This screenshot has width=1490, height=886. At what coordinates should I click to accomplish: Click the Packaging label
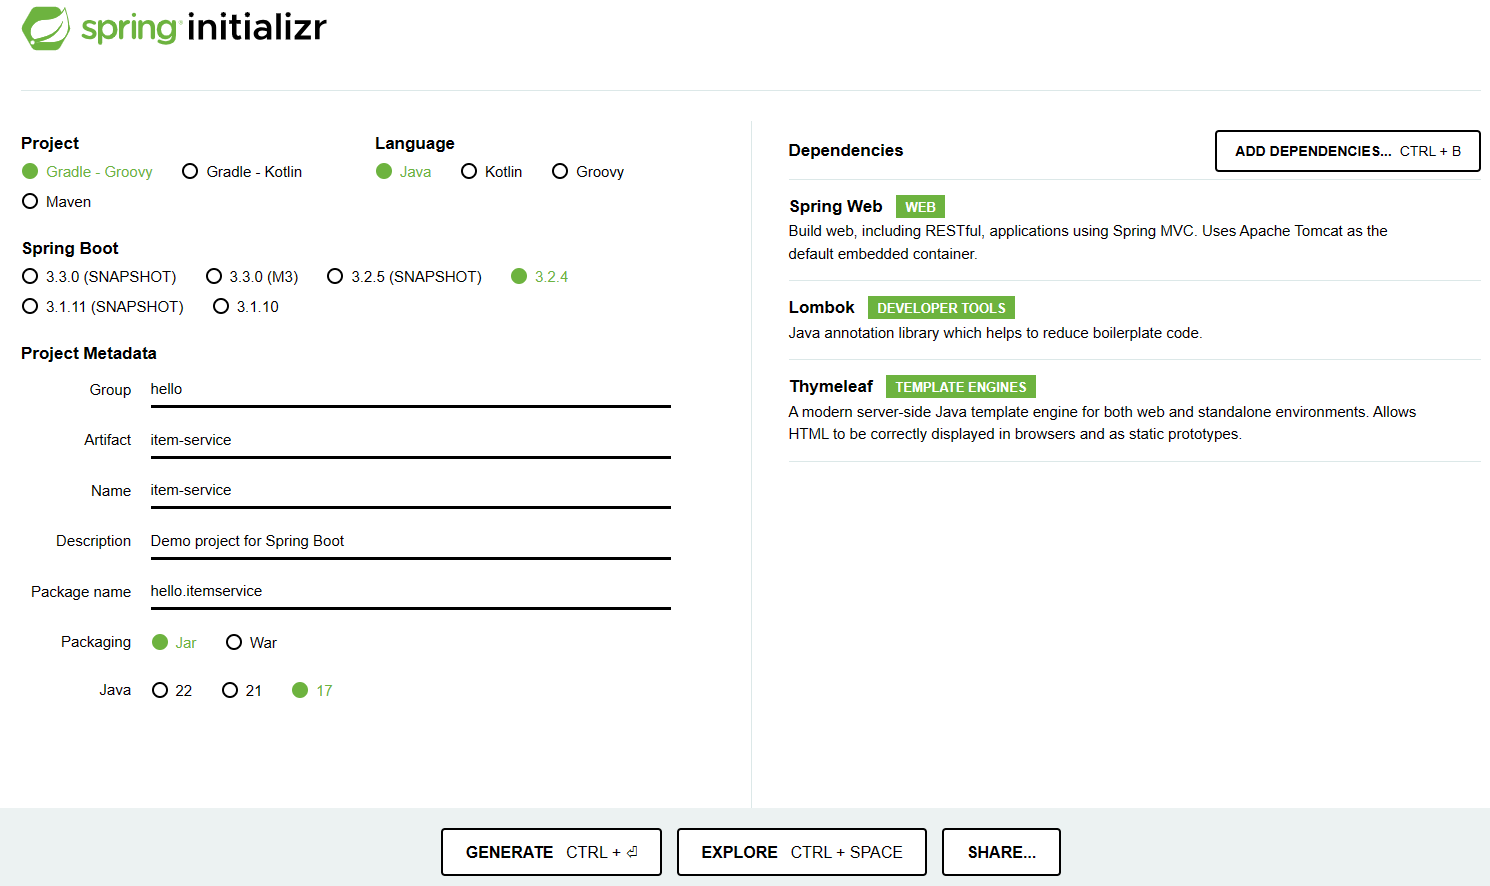(x=96, y=642)
